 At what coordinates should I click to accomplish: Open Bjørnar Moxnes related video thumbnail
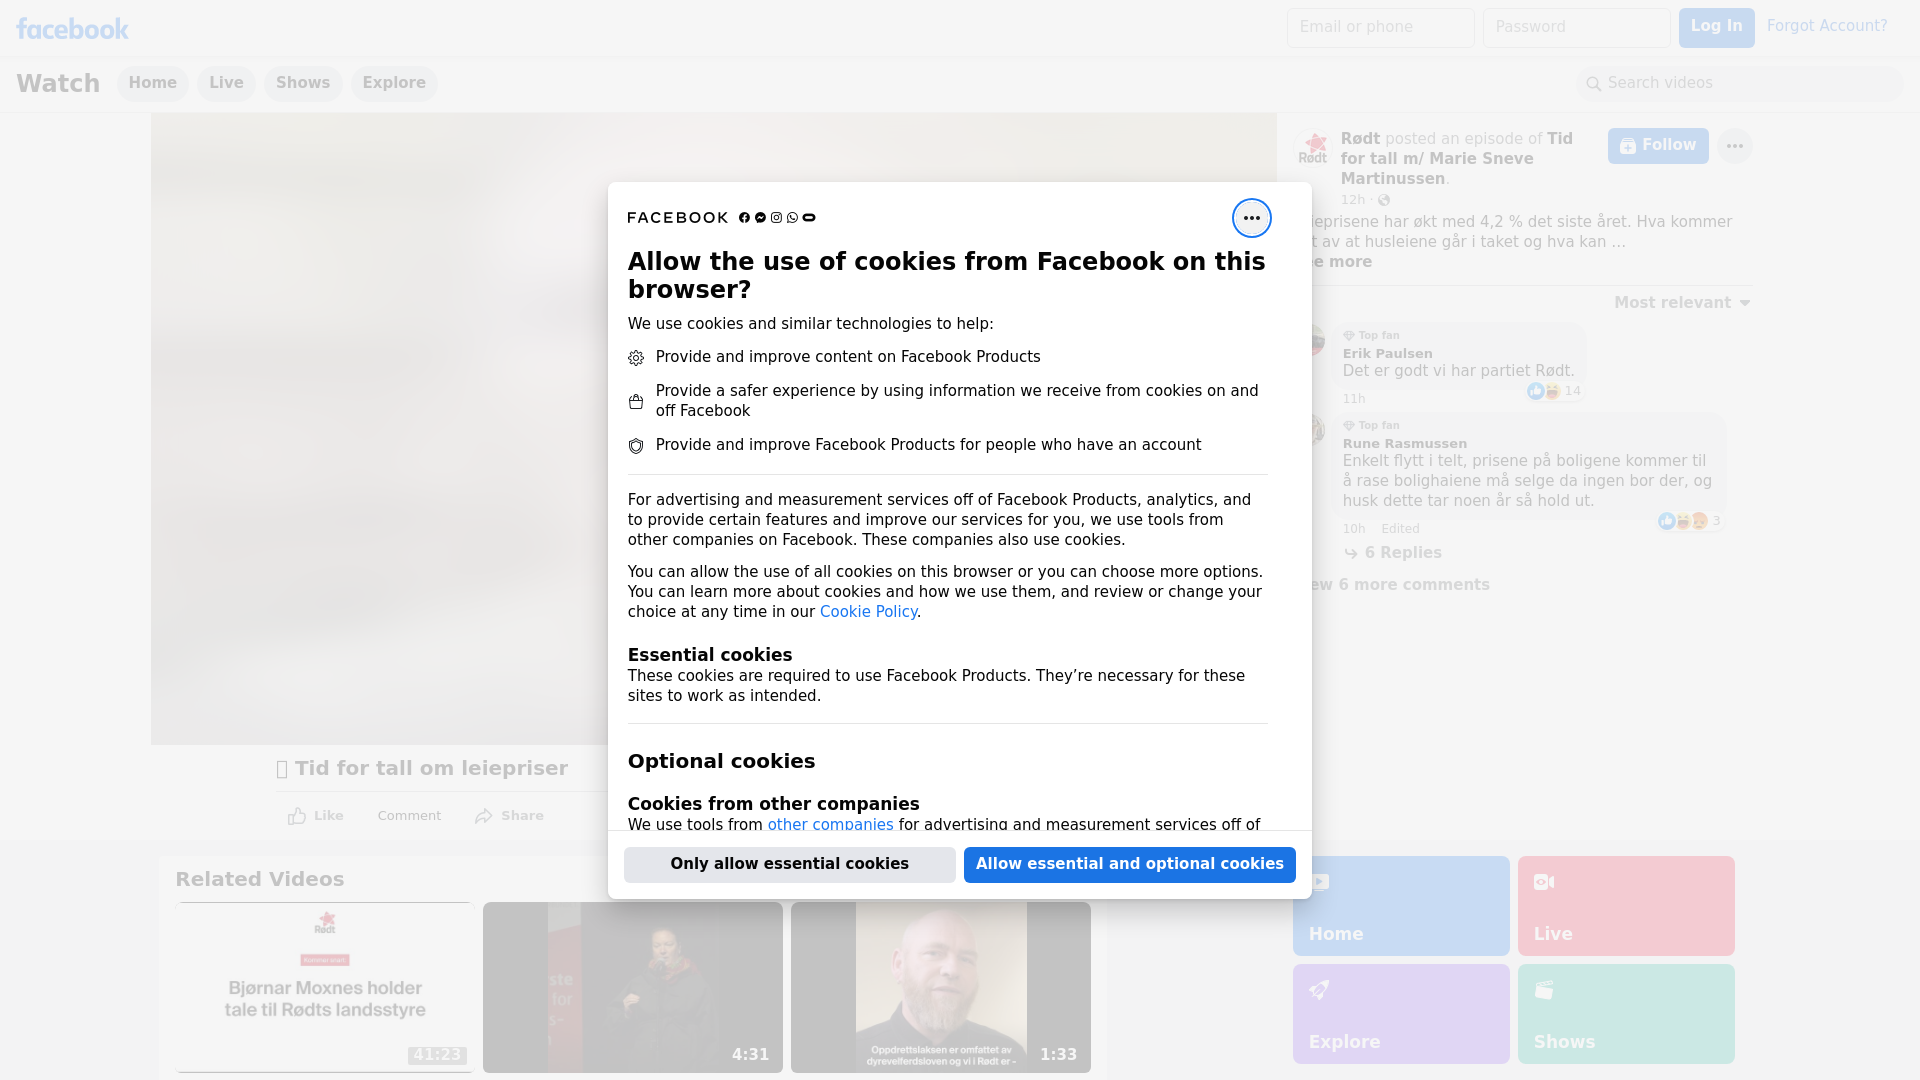pyautogui.click(x=325, y=987)
